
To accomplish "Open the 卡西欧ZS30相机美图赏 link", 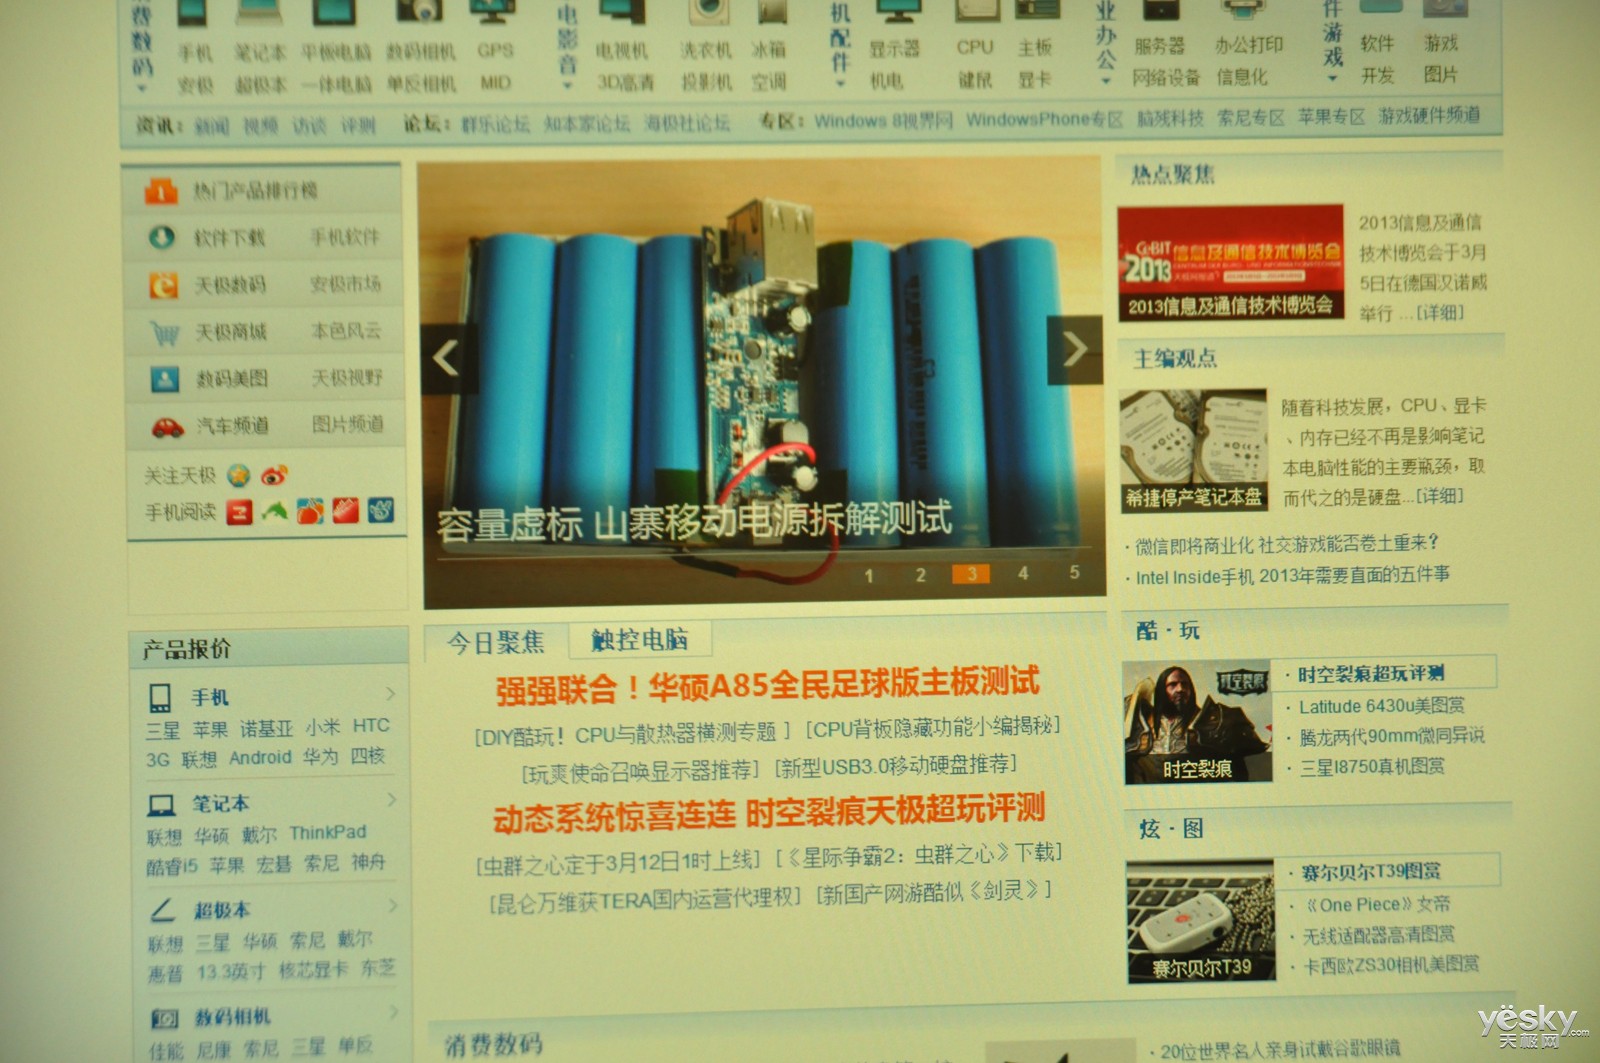I will 1391,965.
